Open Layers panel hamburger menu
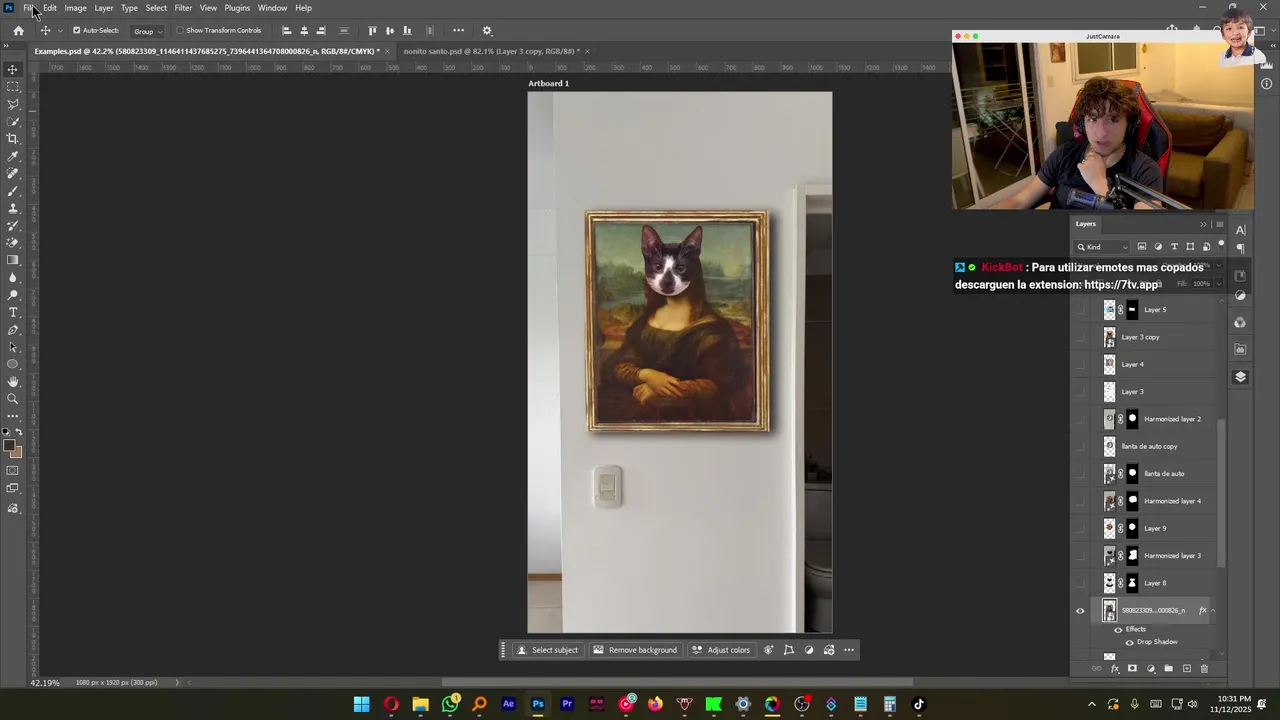Image resolution: width=1280 pixels, height=720 pixels. [x=1219, y=224]
